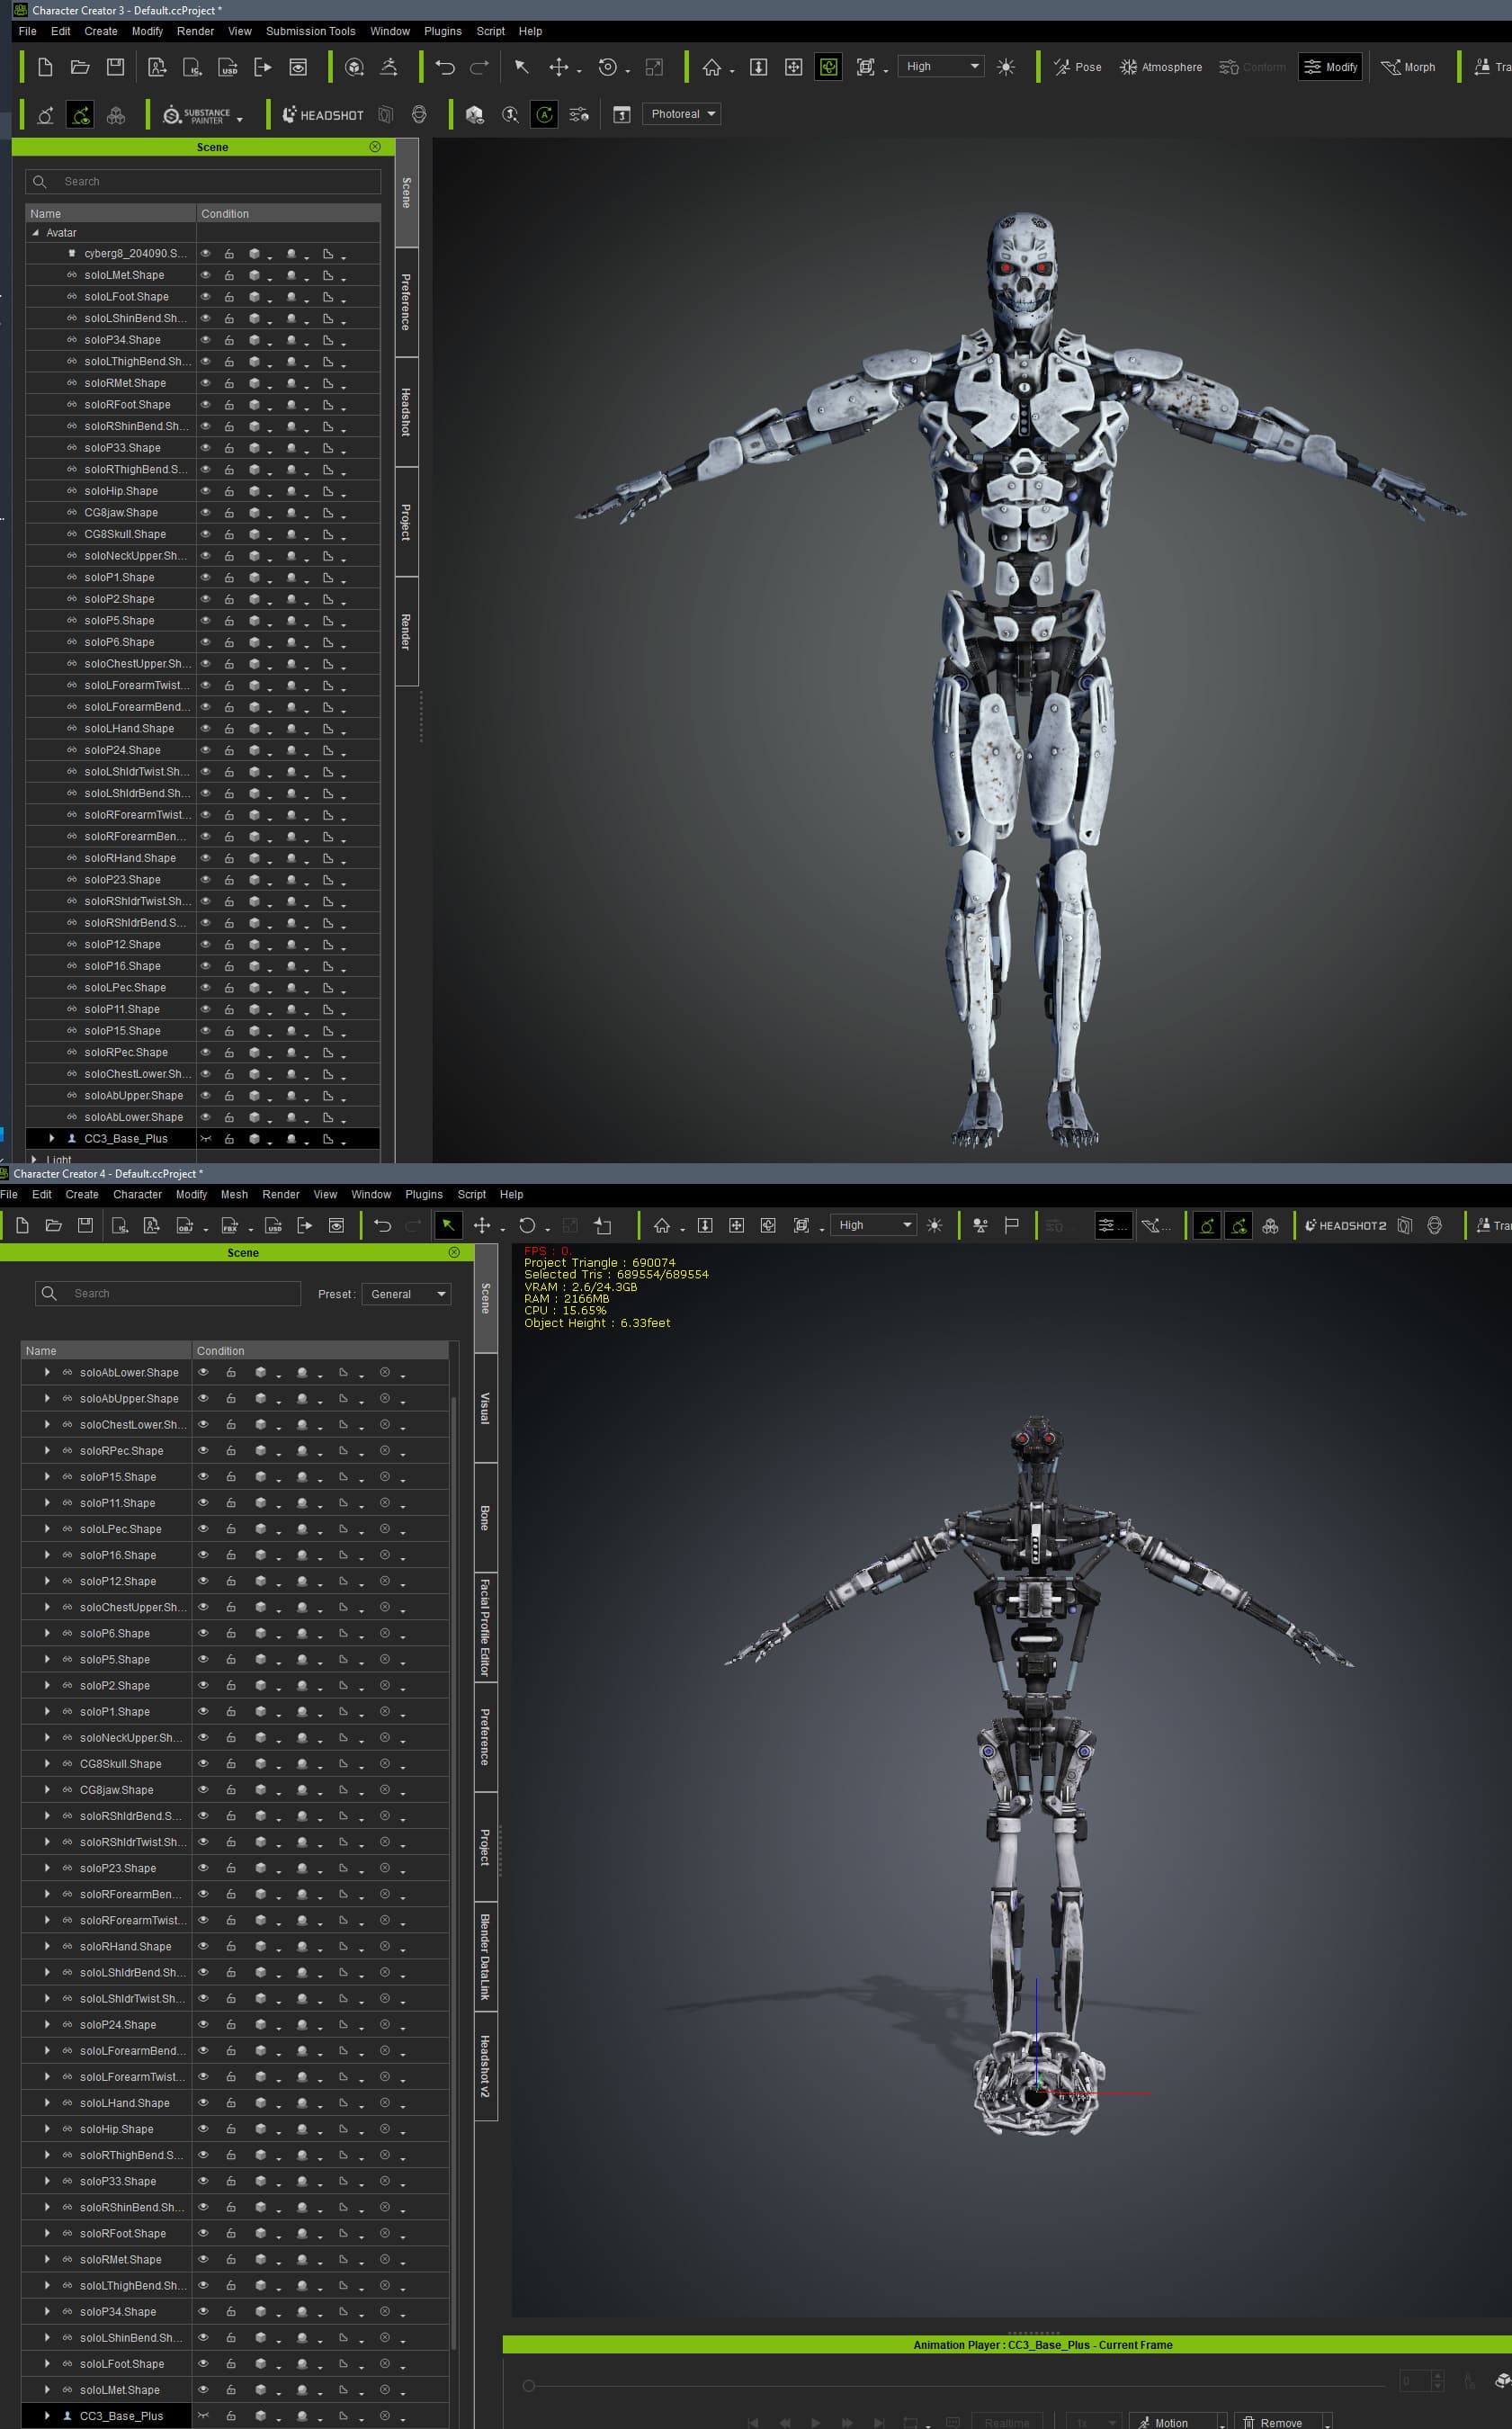1512x2429 pixels.
Task: Open Submission Tools menu in Character Creator 3
Action: click(x=310, y=31)
